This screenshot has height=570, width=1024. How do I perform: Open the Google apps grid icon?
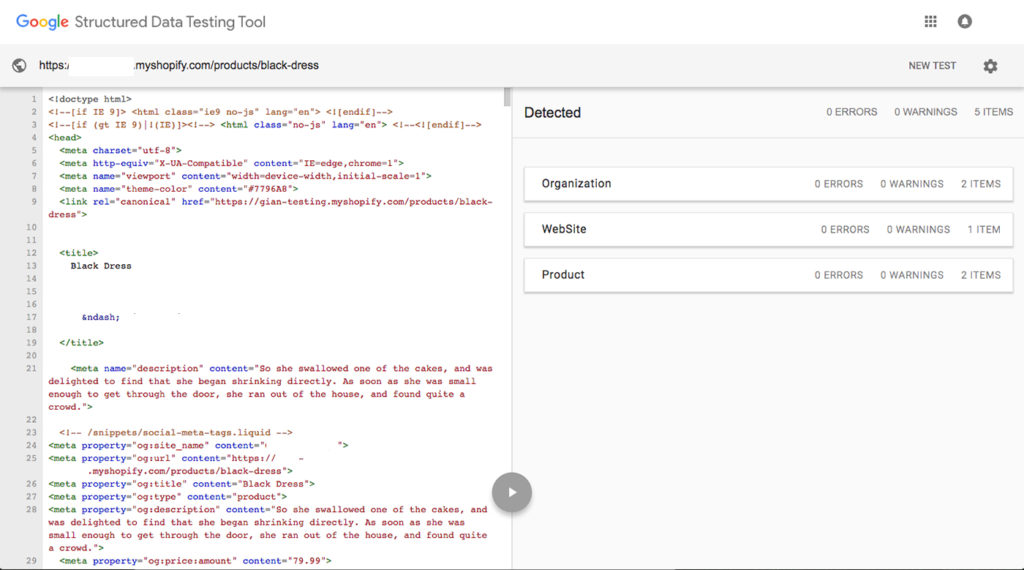point(931,22)
